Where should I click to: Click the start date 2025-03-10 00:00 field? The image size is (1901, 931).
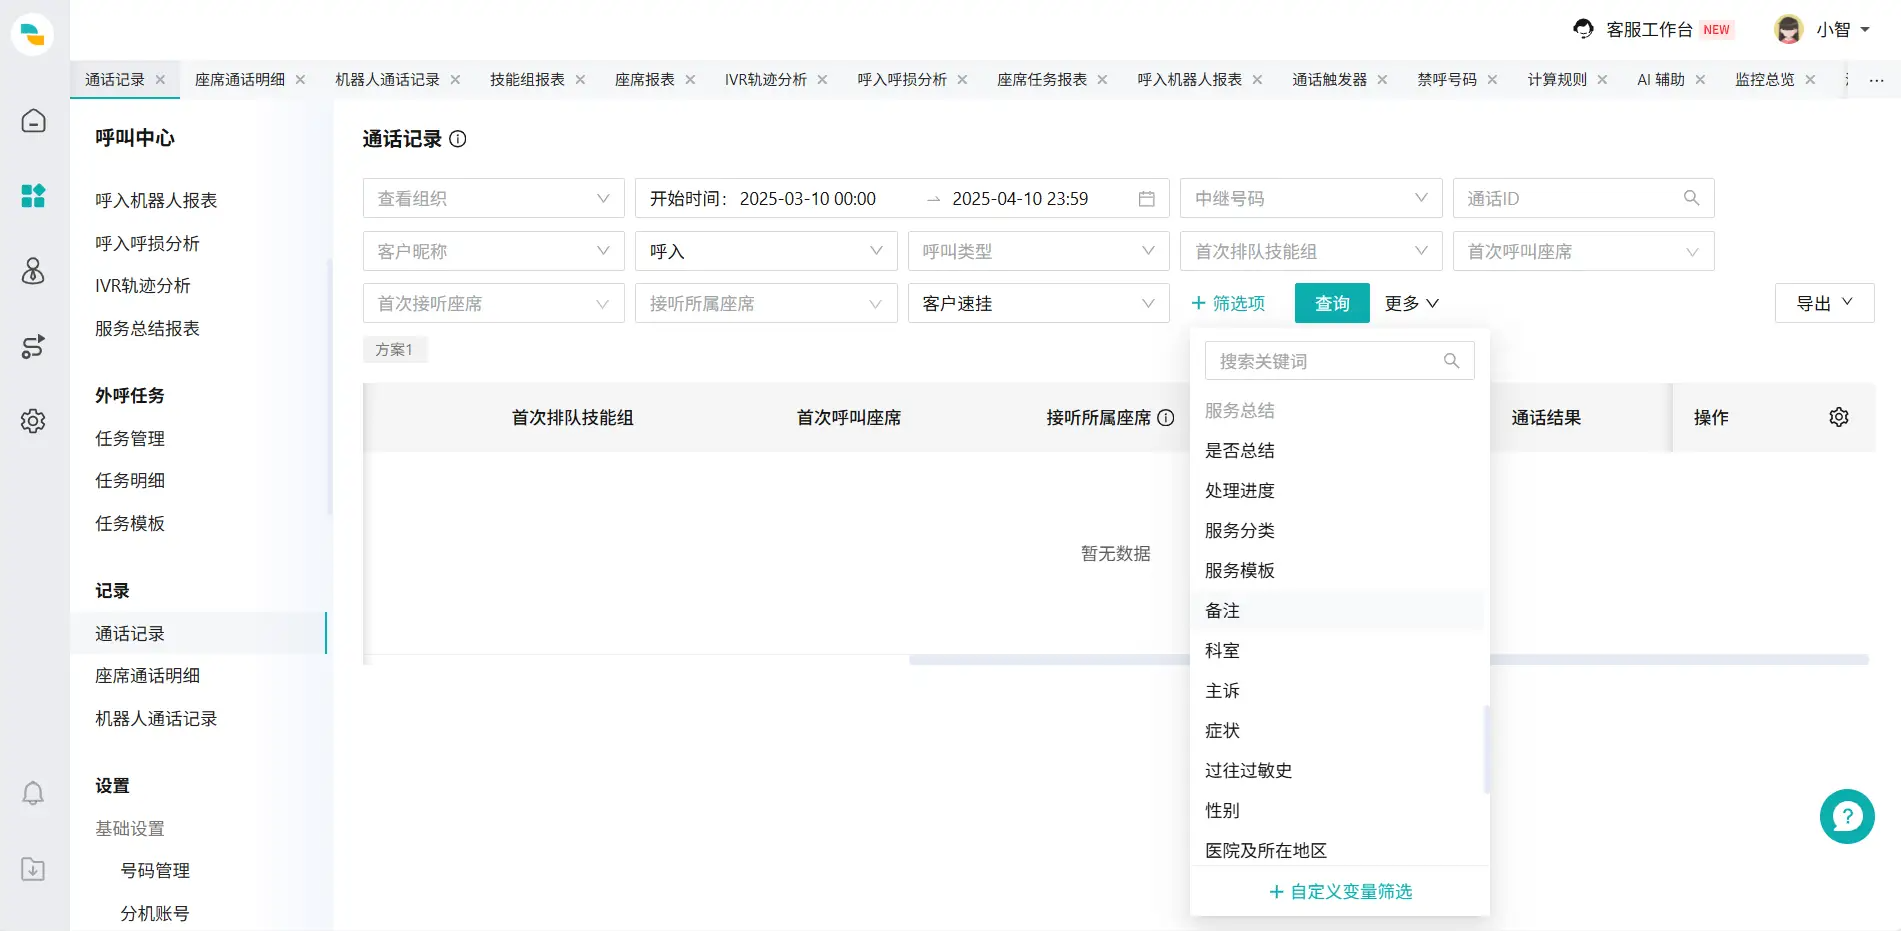pos(807,199)
